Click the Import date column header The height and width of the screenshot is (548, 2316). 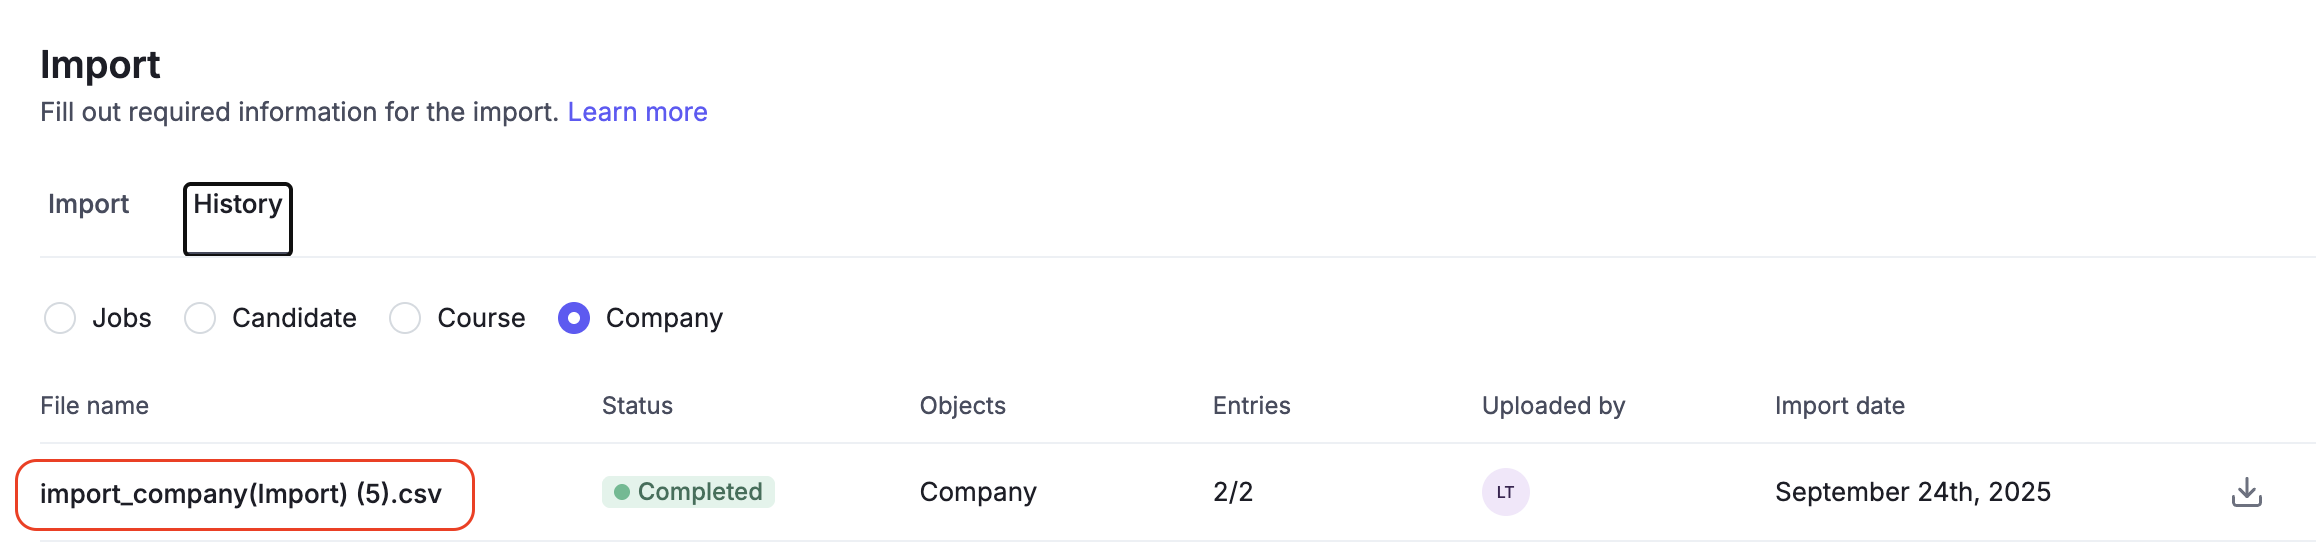(1839, 406)
